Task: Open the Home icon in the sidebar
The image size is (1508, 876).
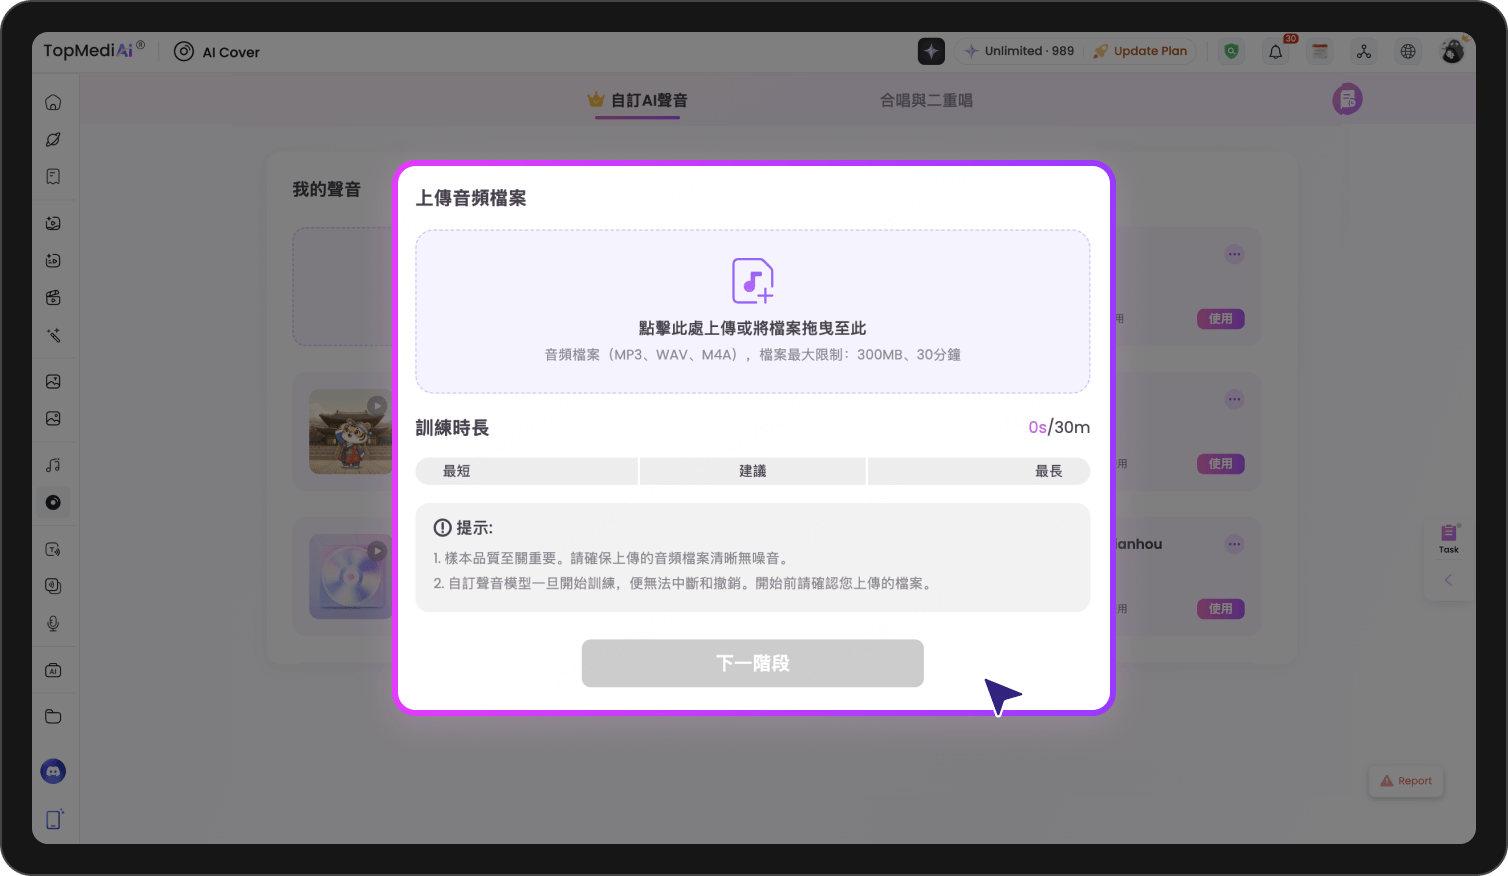Action: coord(53,101)
